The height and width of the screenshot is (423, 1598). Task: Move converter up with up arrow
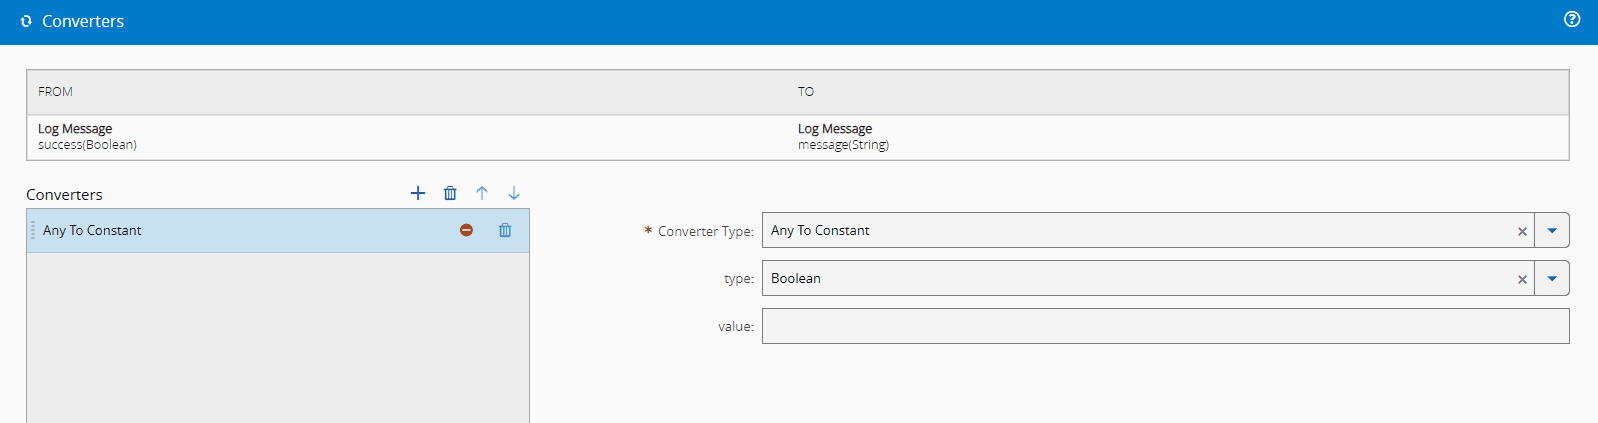coord(482,193)
